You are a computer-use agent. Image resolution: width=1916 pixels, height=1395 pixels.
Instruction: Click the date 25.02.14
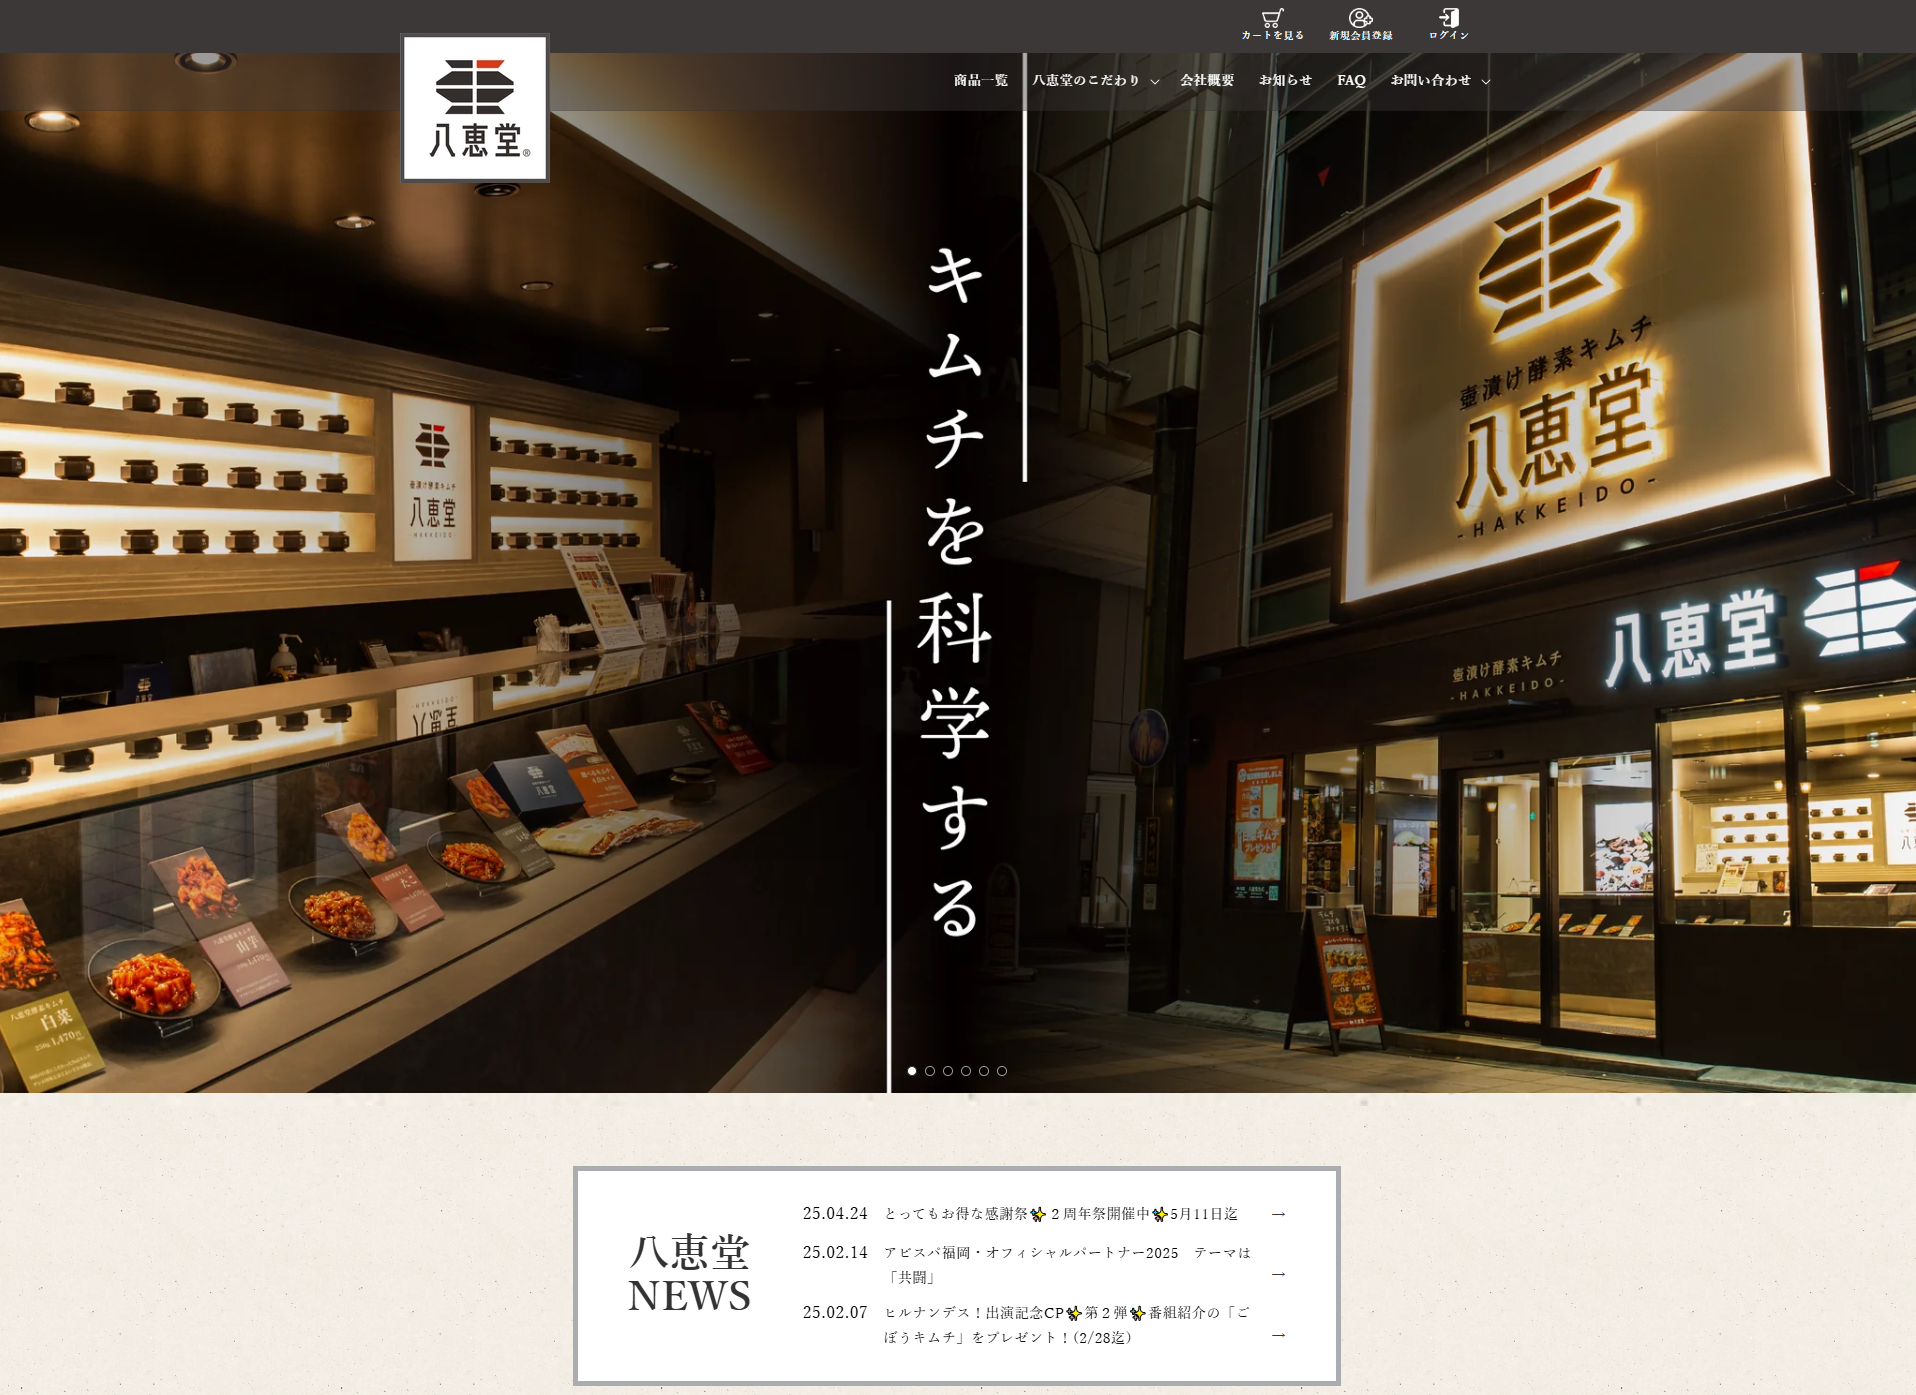pos(835,1252)
